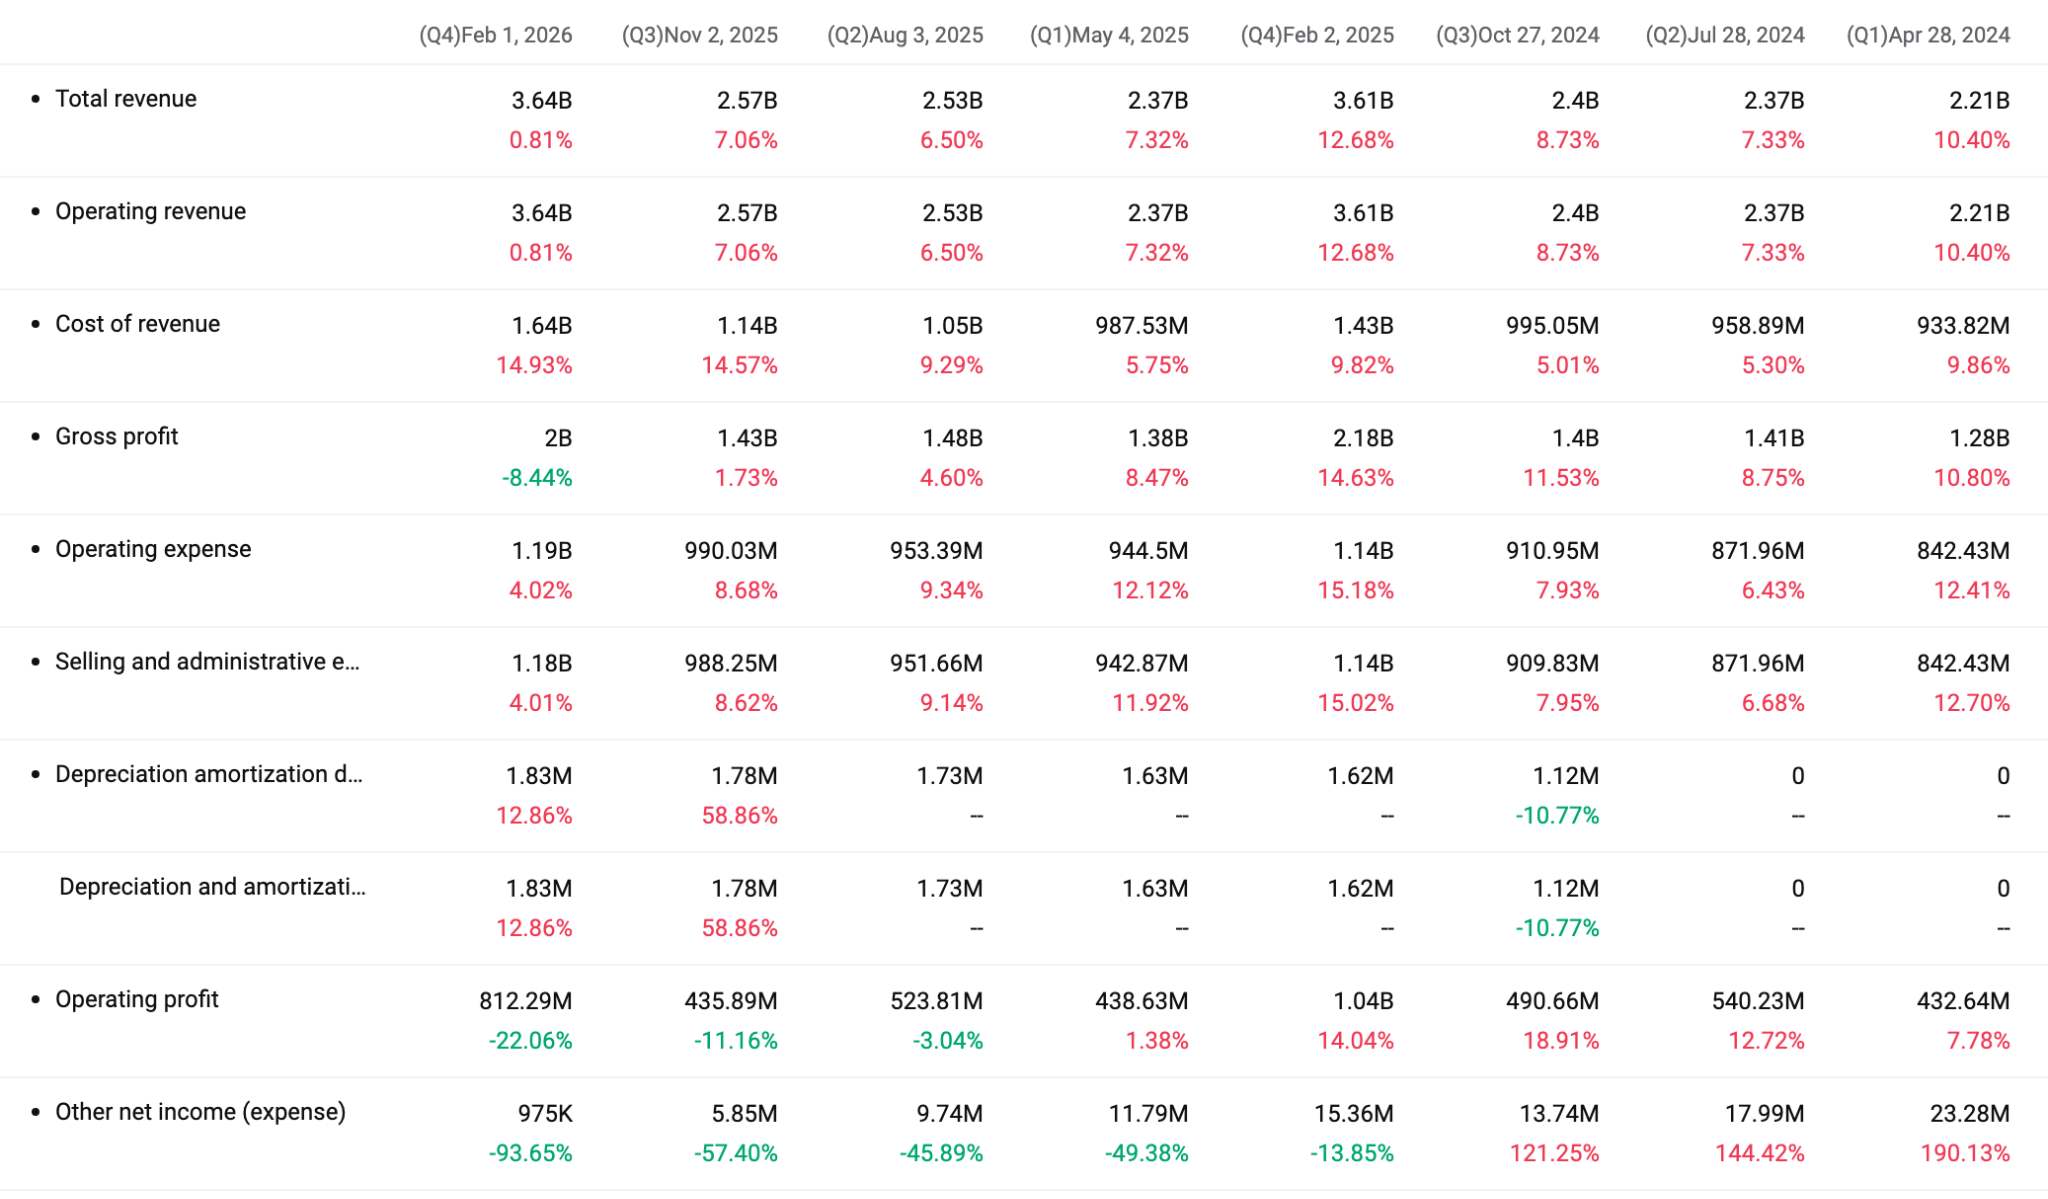
Task: Click the Other net income (expense) label
Action: point(200,1112)
